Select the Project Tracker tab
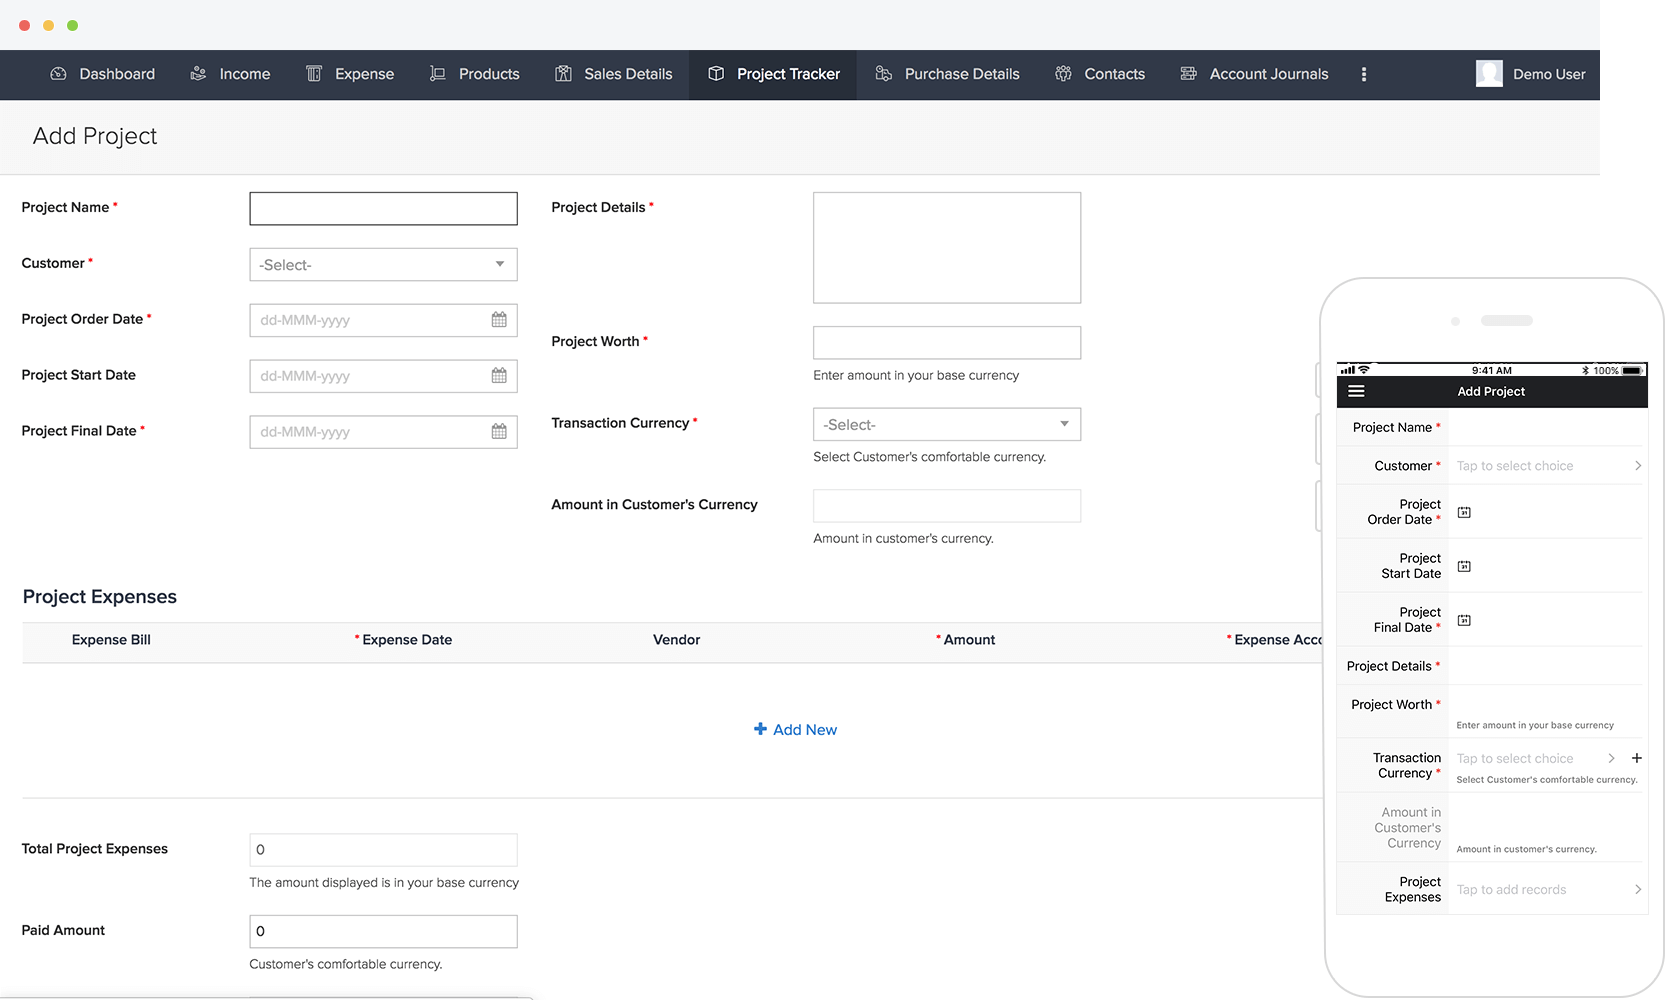The image size is (1670, 1000). tap(773, 74)
